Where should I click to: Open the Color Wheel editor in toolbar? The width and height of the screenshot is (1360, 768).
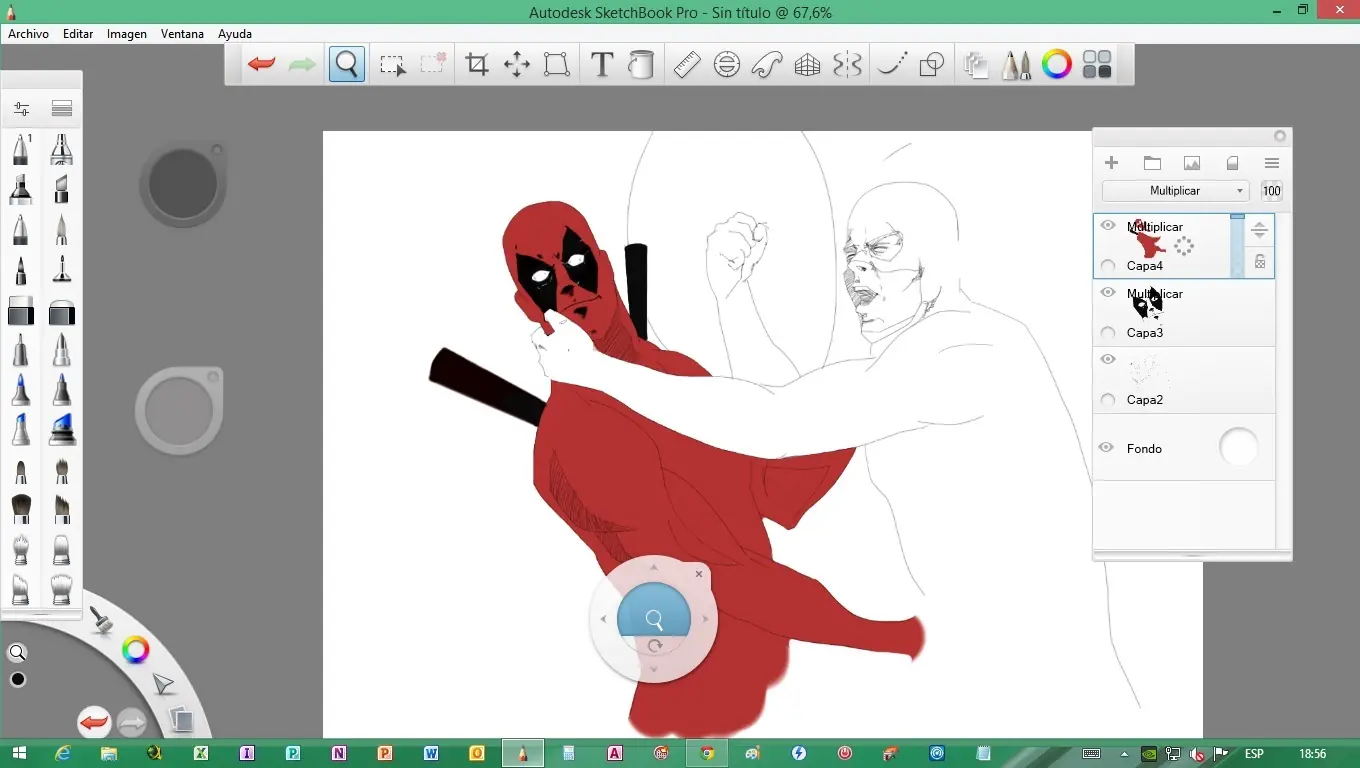(x=1057, y=65)
